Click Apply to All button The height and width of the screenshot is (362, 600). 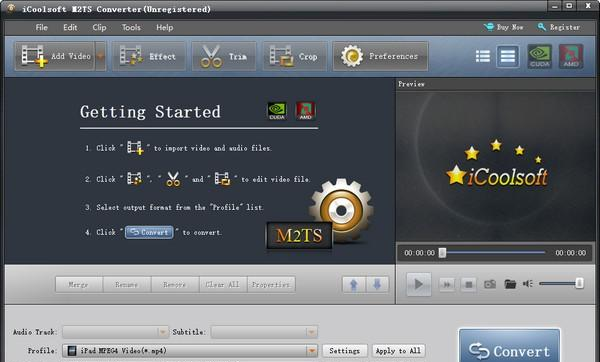[398, 351]
